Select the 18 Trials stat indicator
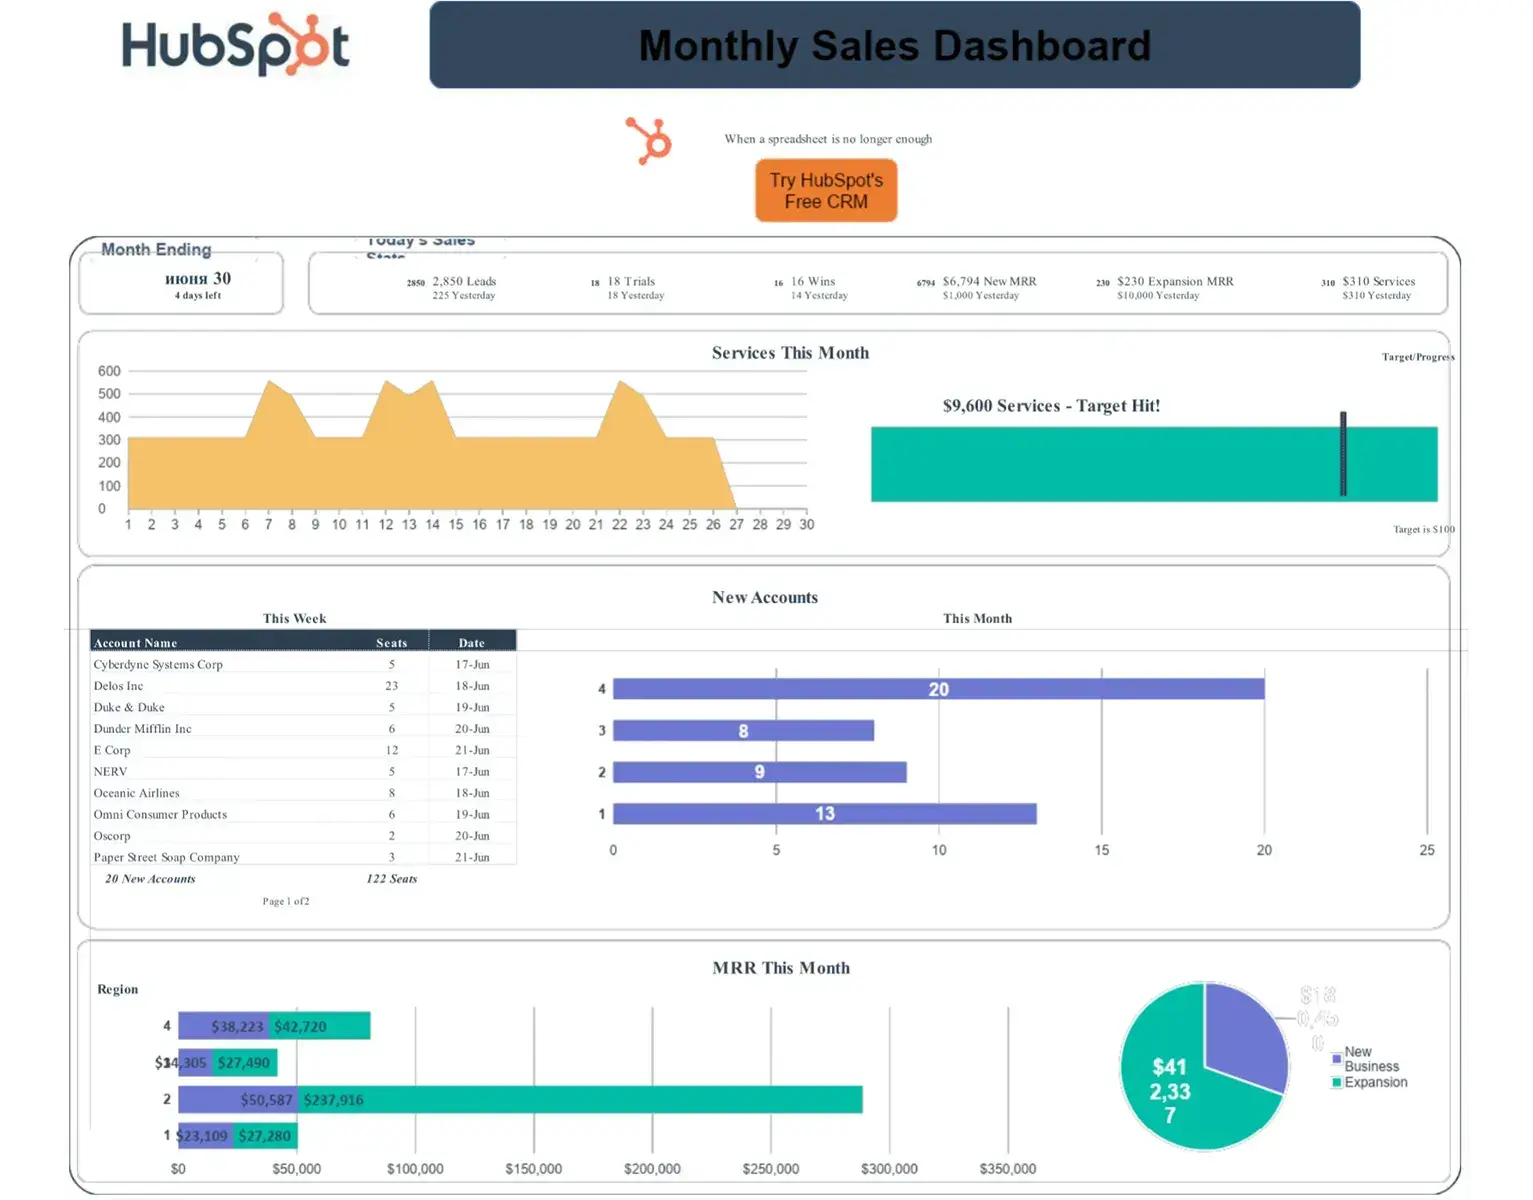 pyautogui.click(x=594, y=283)
